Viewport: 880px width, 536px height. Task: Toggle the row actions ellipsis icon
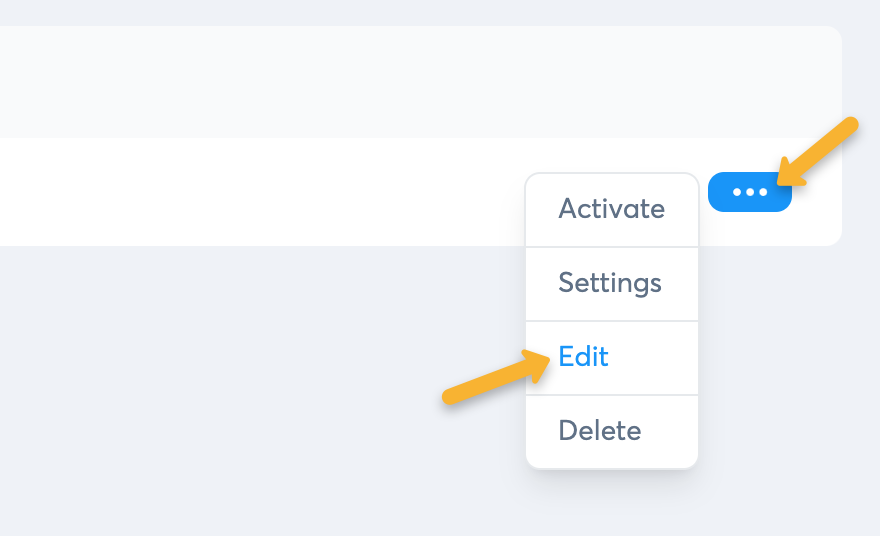point(750,192)
